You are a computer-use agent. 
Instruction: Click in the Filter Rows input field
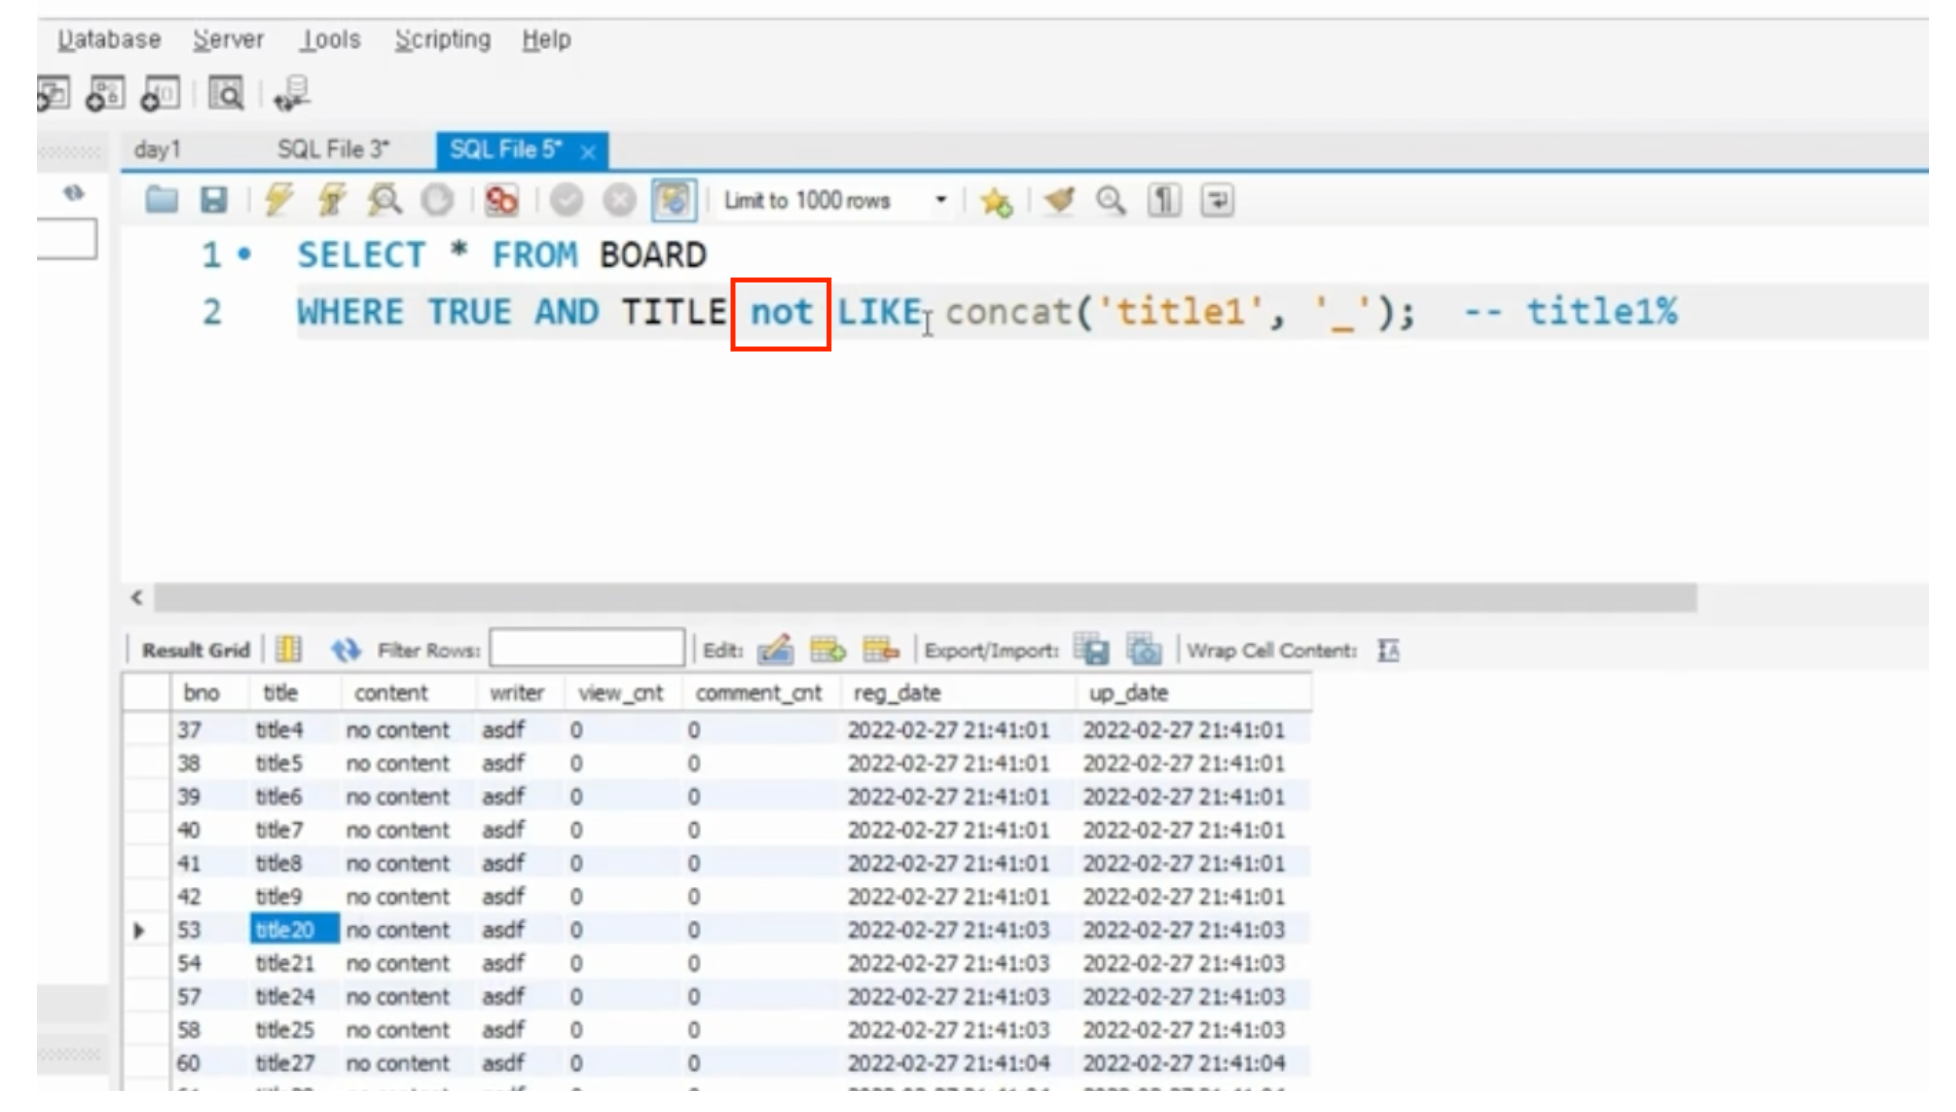(587, 650)
